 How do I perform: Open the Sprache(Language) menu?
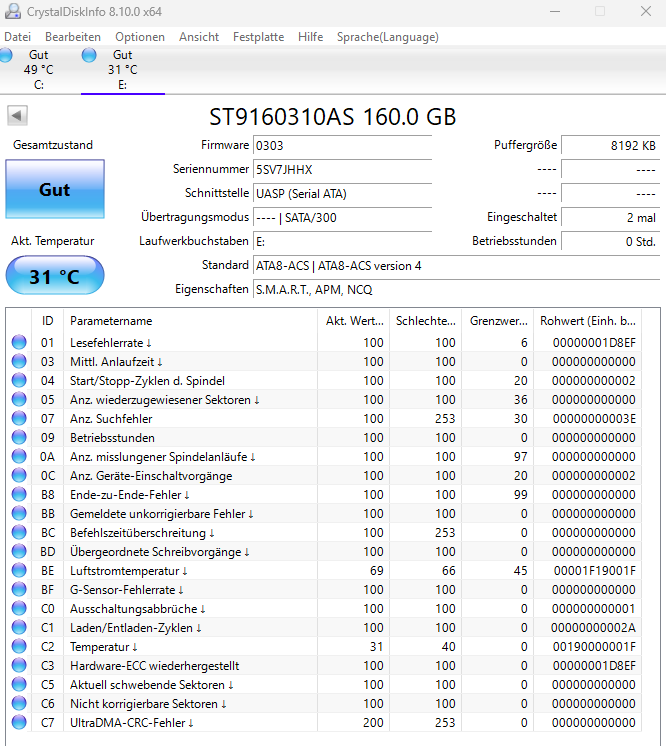tap(388, 37)
